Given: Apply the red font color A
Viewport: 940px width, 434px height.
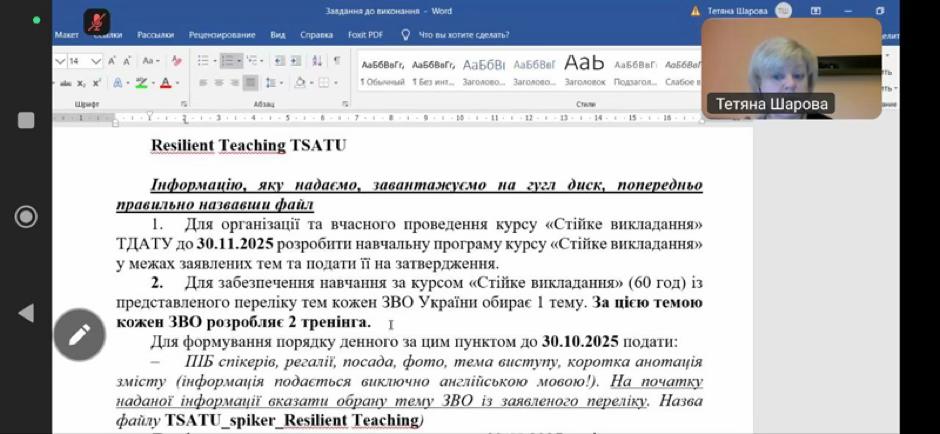Looking at the screenshot, I should 165,83.
